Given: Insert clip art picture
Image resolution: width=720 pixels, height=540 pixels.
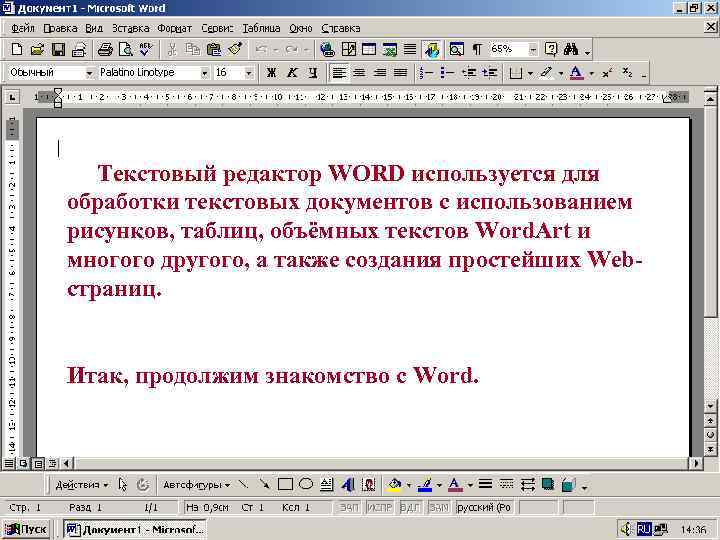Looking at the screenshot, I should 369,484.
